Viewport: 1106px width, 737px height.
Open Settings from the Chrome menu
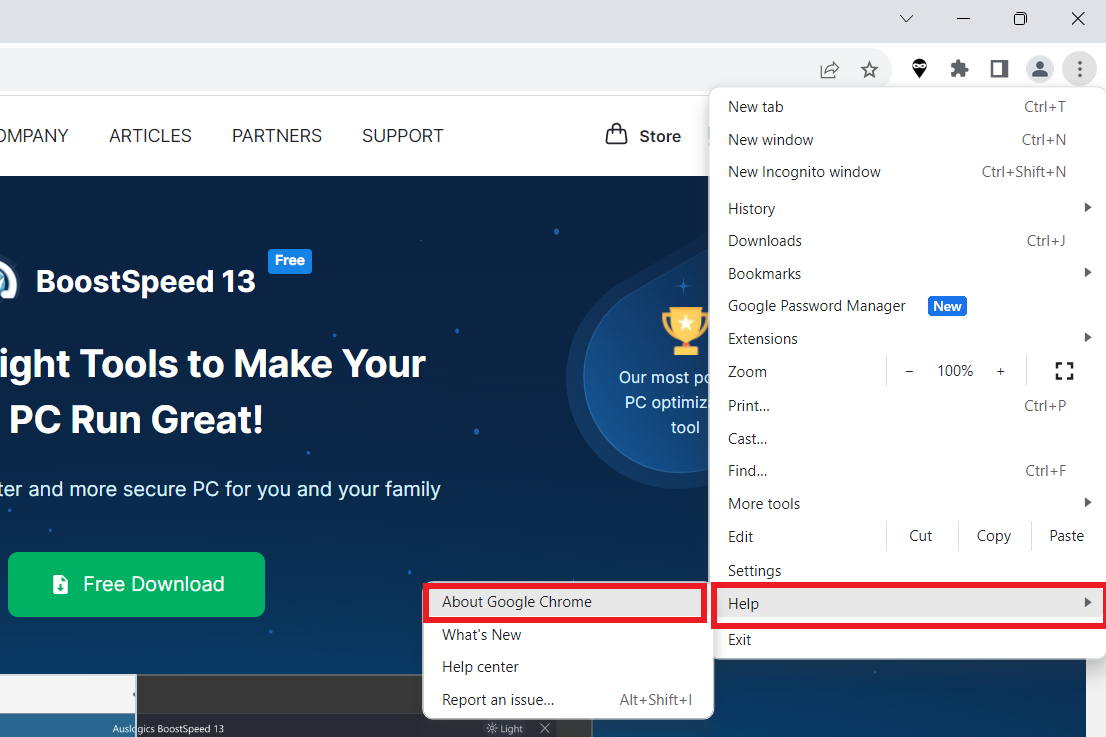coord(907,570)
